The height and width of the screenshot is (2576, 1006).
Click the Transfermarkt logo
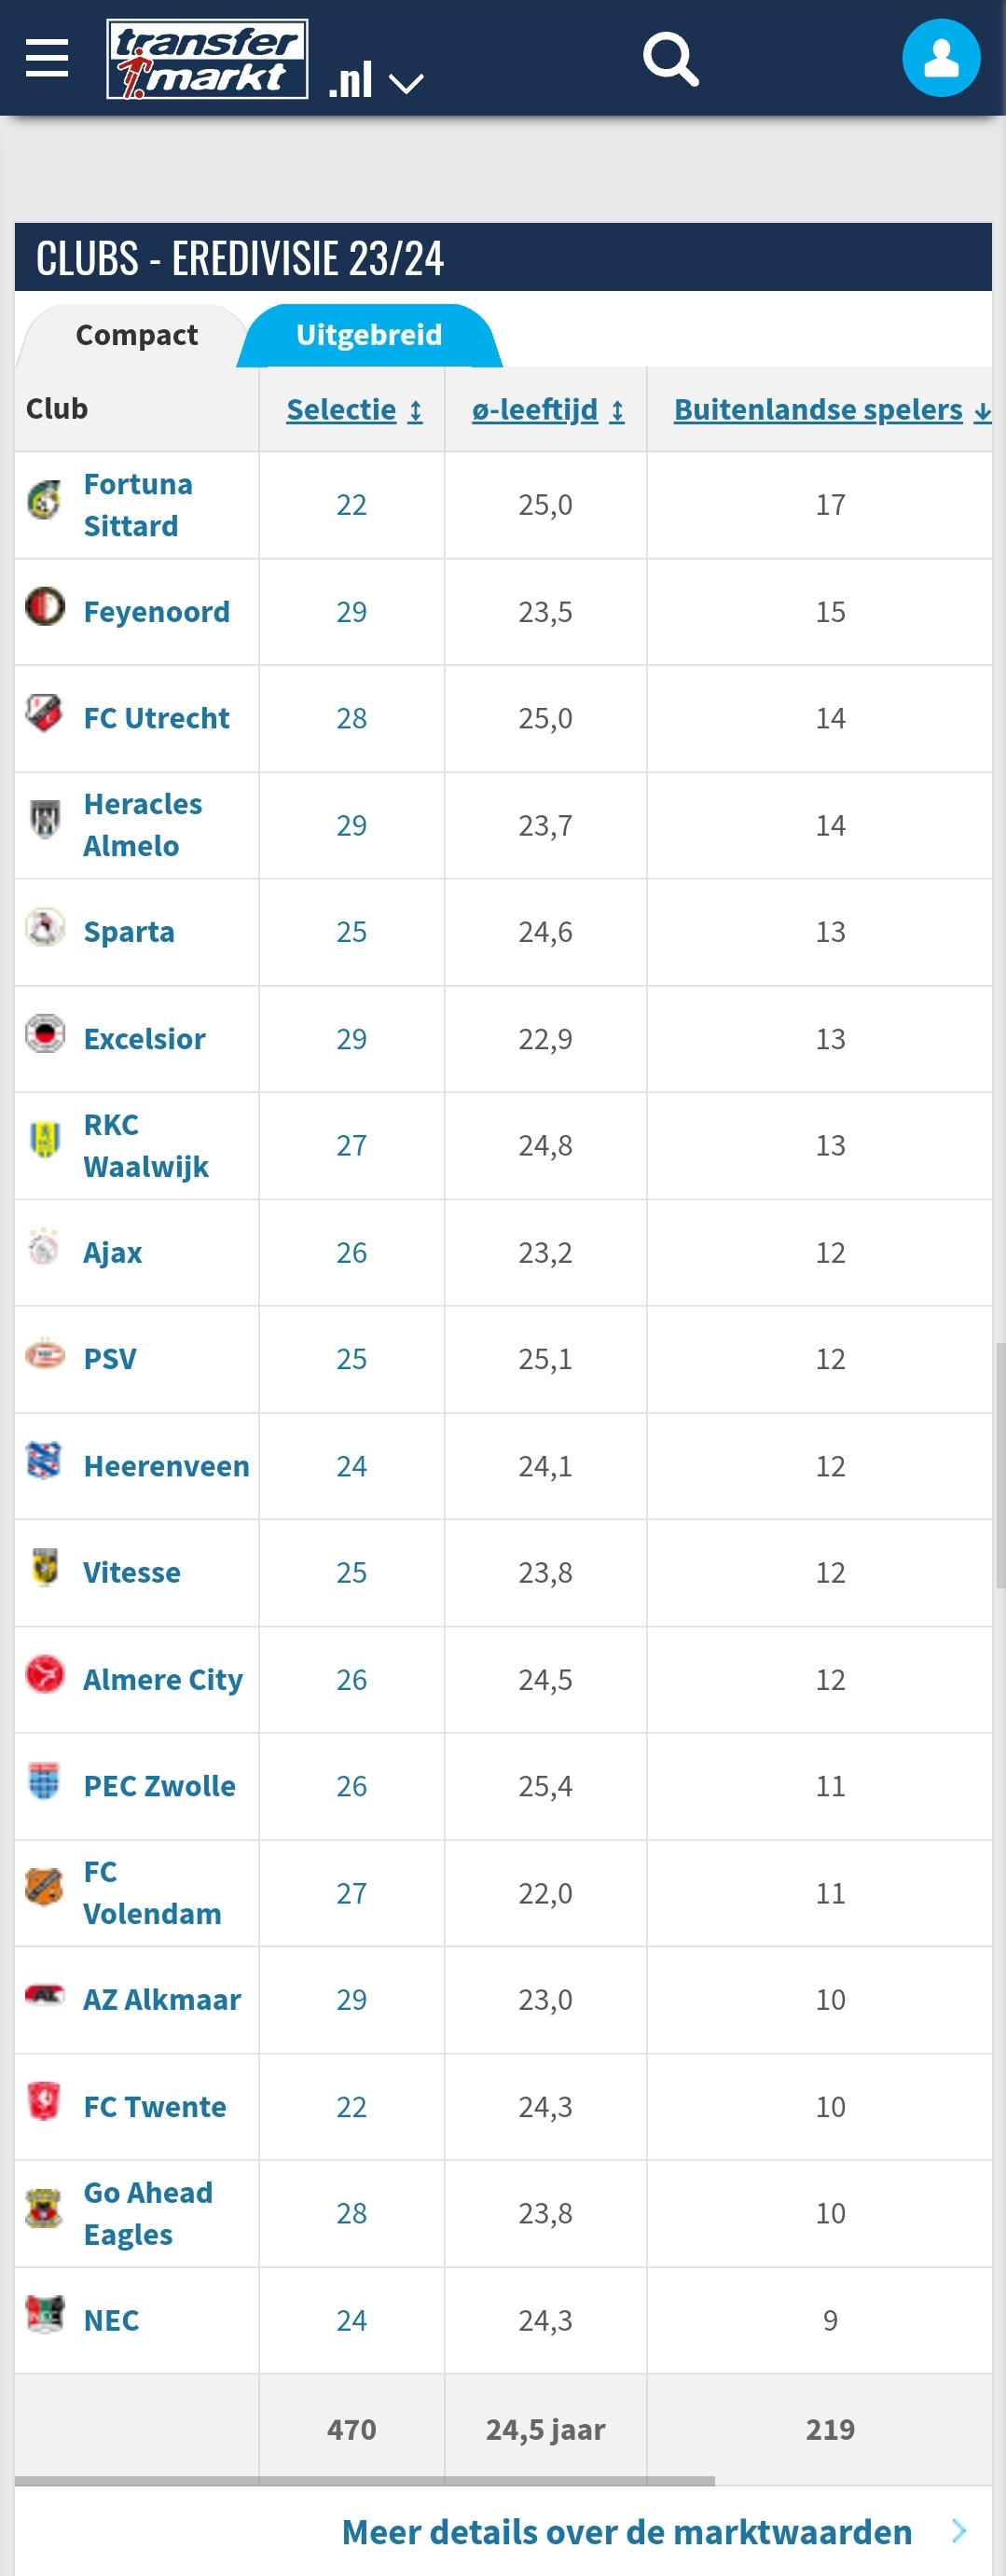(207, 59)
